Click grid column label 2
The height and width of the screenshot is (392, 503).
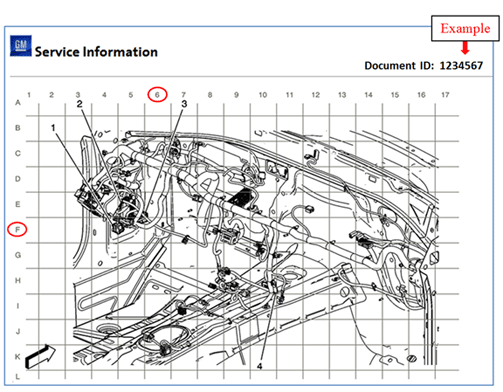click(51, 95)
